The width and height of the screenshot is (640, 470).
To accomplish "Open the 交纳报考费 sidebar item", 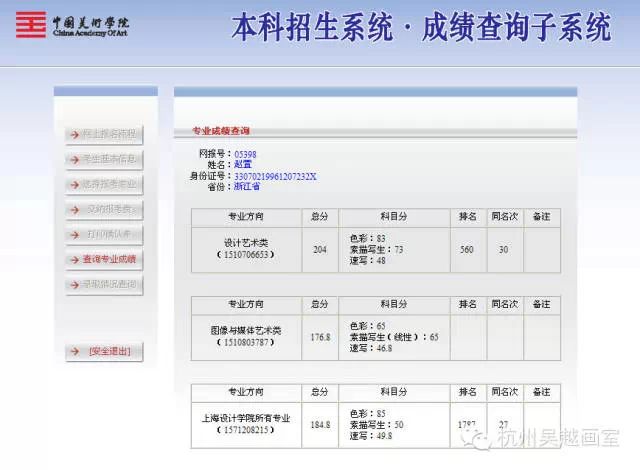I will pos(104,210).
